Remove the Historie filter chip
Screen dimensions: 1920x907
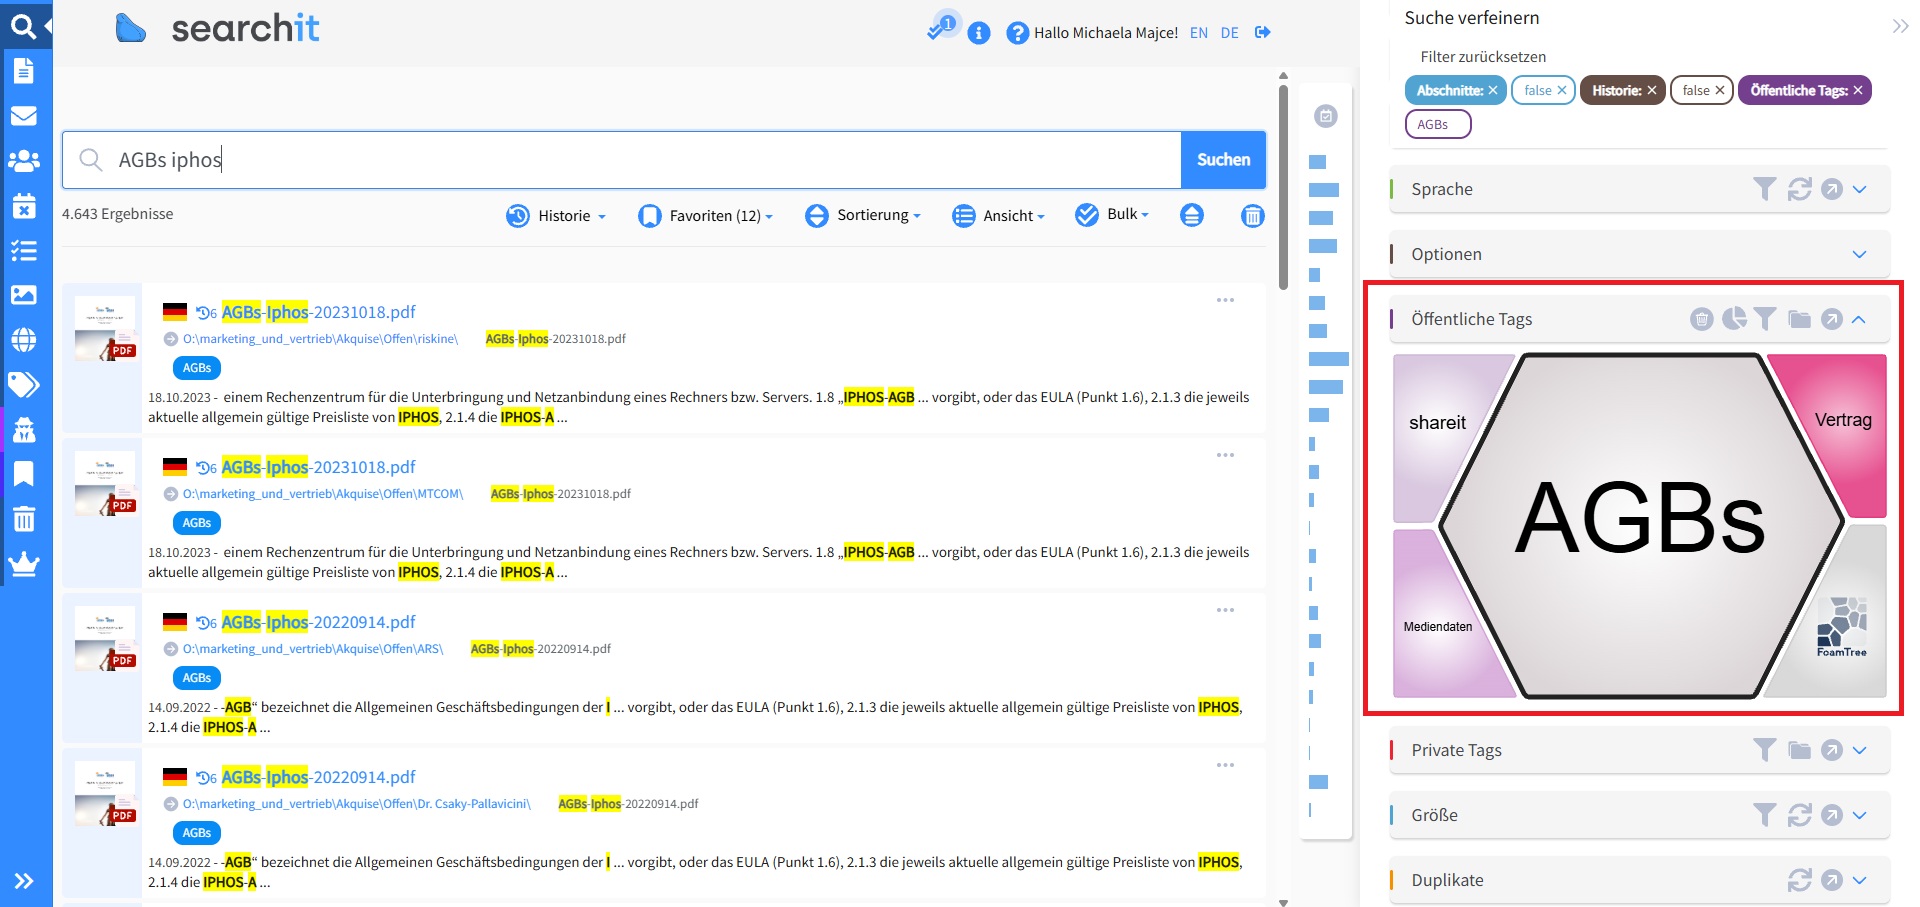pyautogui.click(x=1652, y=90)
